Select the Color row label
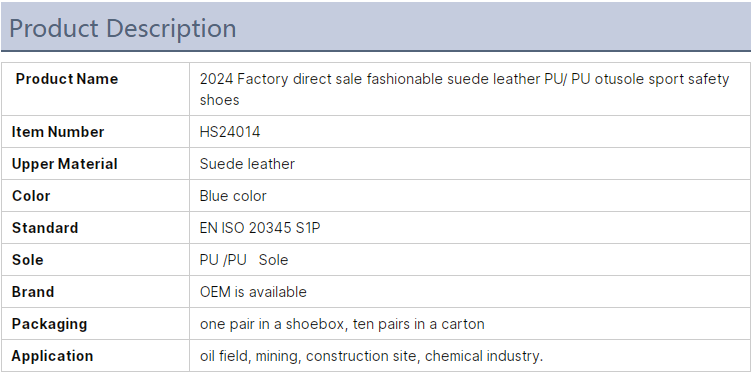Screen dimensions: 753x376 coord(31,196)
